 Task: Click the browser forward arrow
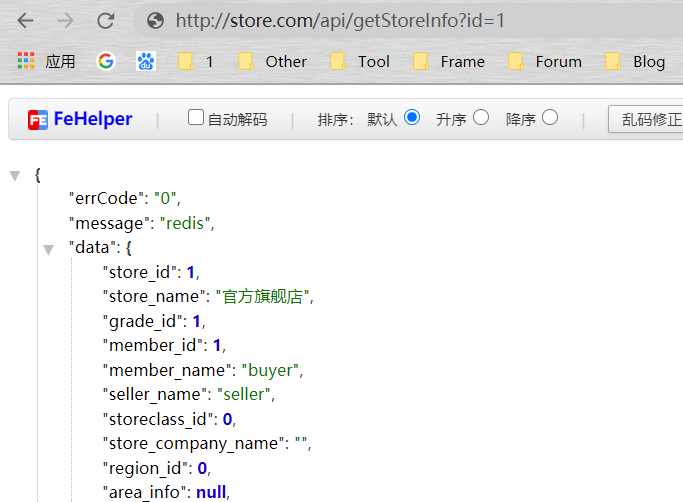(x=65, y=20)
